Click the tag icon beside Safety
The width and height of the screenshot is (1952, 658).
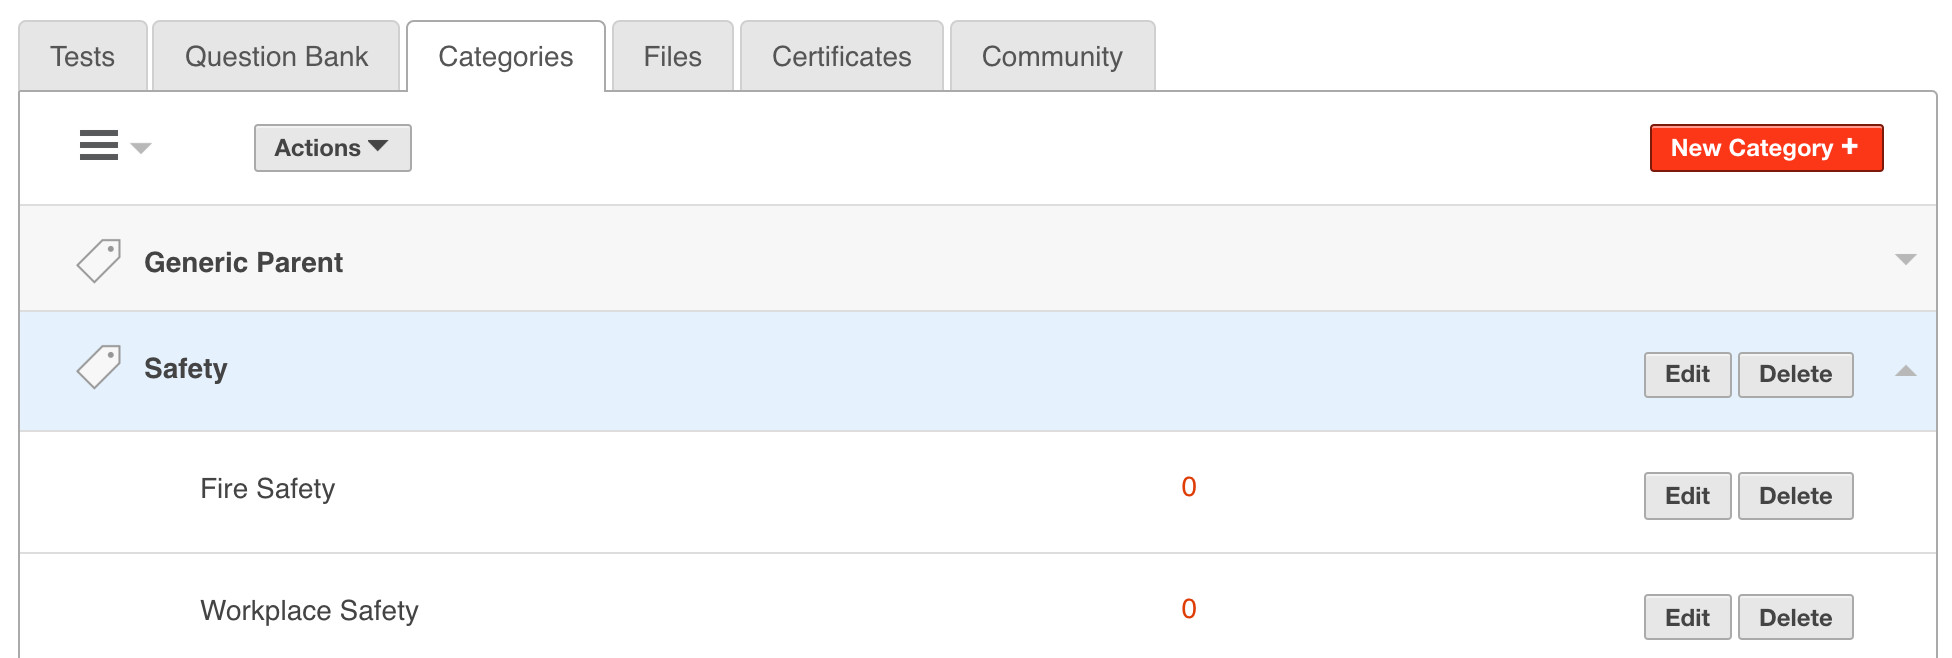(99, 367)
